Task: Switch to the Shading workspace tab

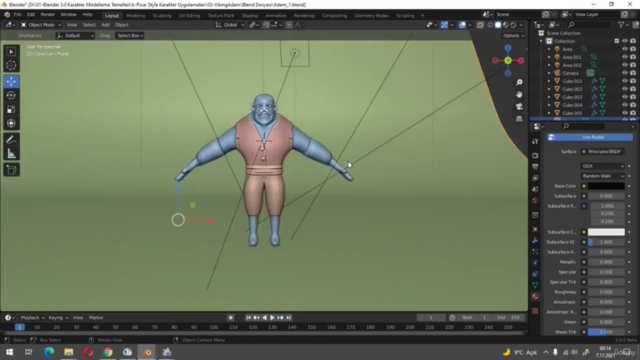Action: click(x=249, y=16)
